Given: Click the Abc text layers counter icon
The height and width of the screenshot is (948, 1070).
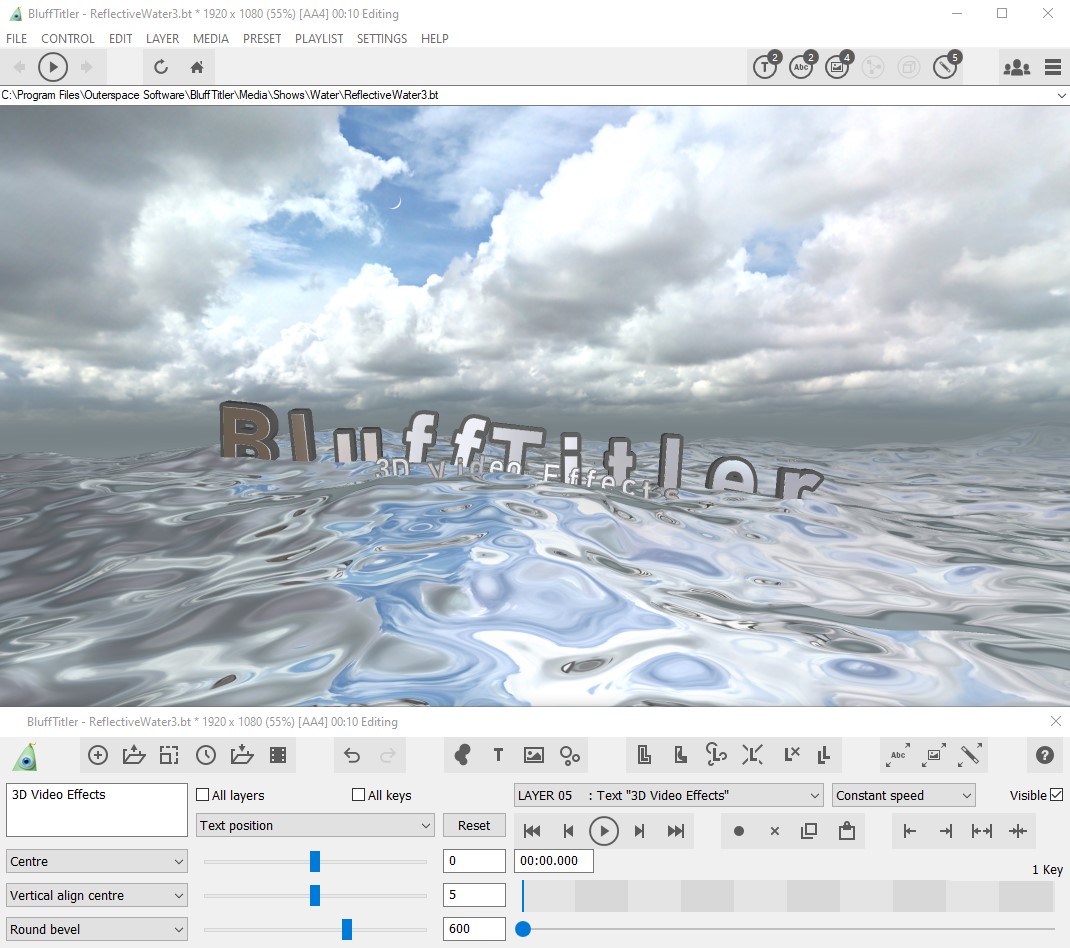Looking at the screenshot, I should tap(801, 67).
